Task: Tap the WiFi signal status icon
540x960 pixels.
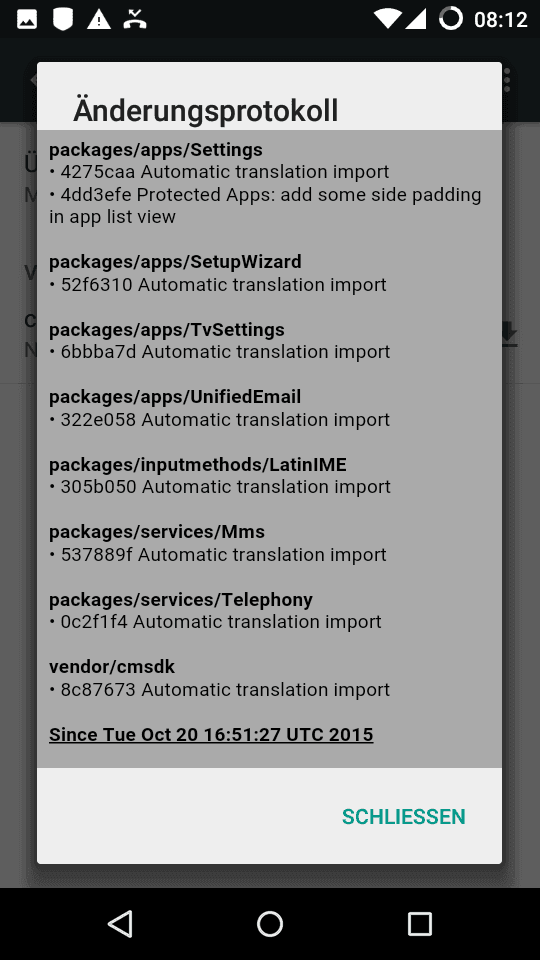Action: point(388,19)
